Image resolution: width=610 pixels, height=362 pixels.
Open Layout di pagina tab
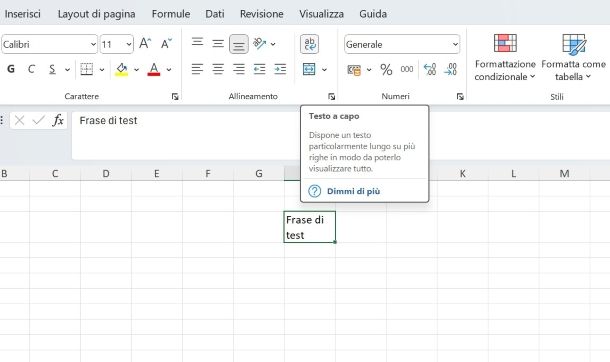pyautogui.click(x=96, y=14)
